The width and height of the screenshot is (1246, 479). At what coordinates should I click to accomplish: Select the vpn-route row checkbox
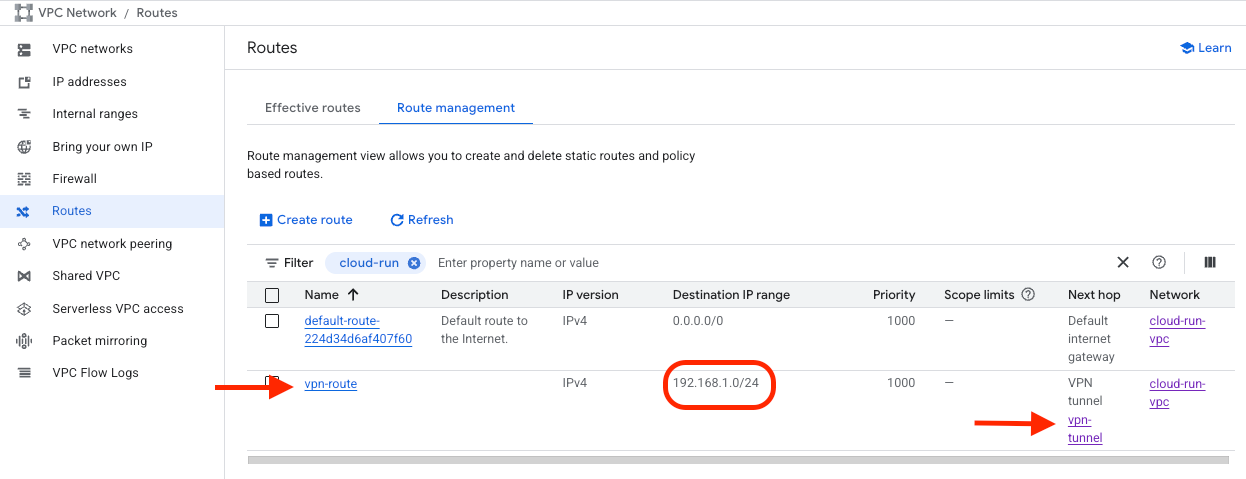pos(272,383)
